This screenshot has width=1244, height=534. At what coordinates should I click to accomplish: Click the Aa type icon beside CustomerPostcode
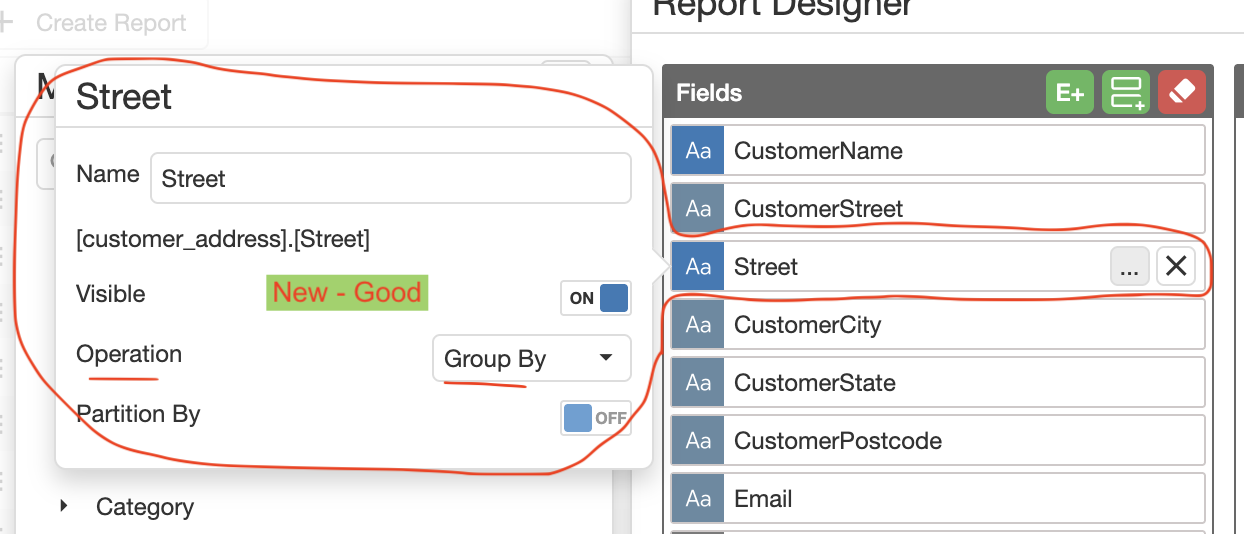tap(698, 441)
